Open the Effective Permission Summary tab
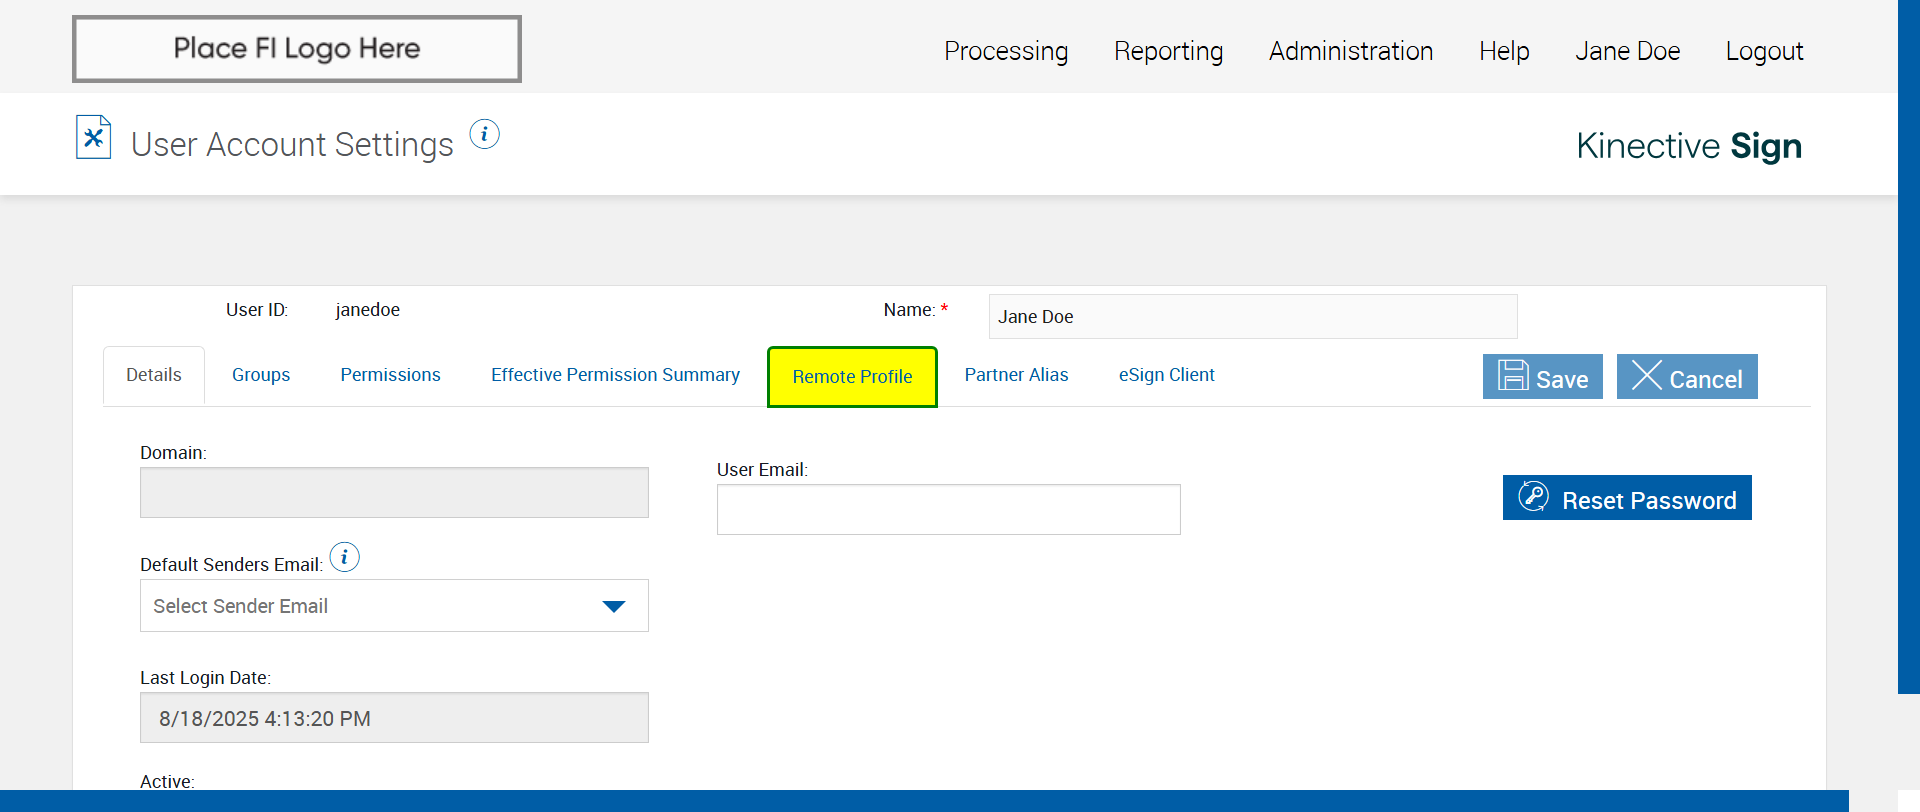Viewport: 1920px width, 812px height. (x=615, y=375)
